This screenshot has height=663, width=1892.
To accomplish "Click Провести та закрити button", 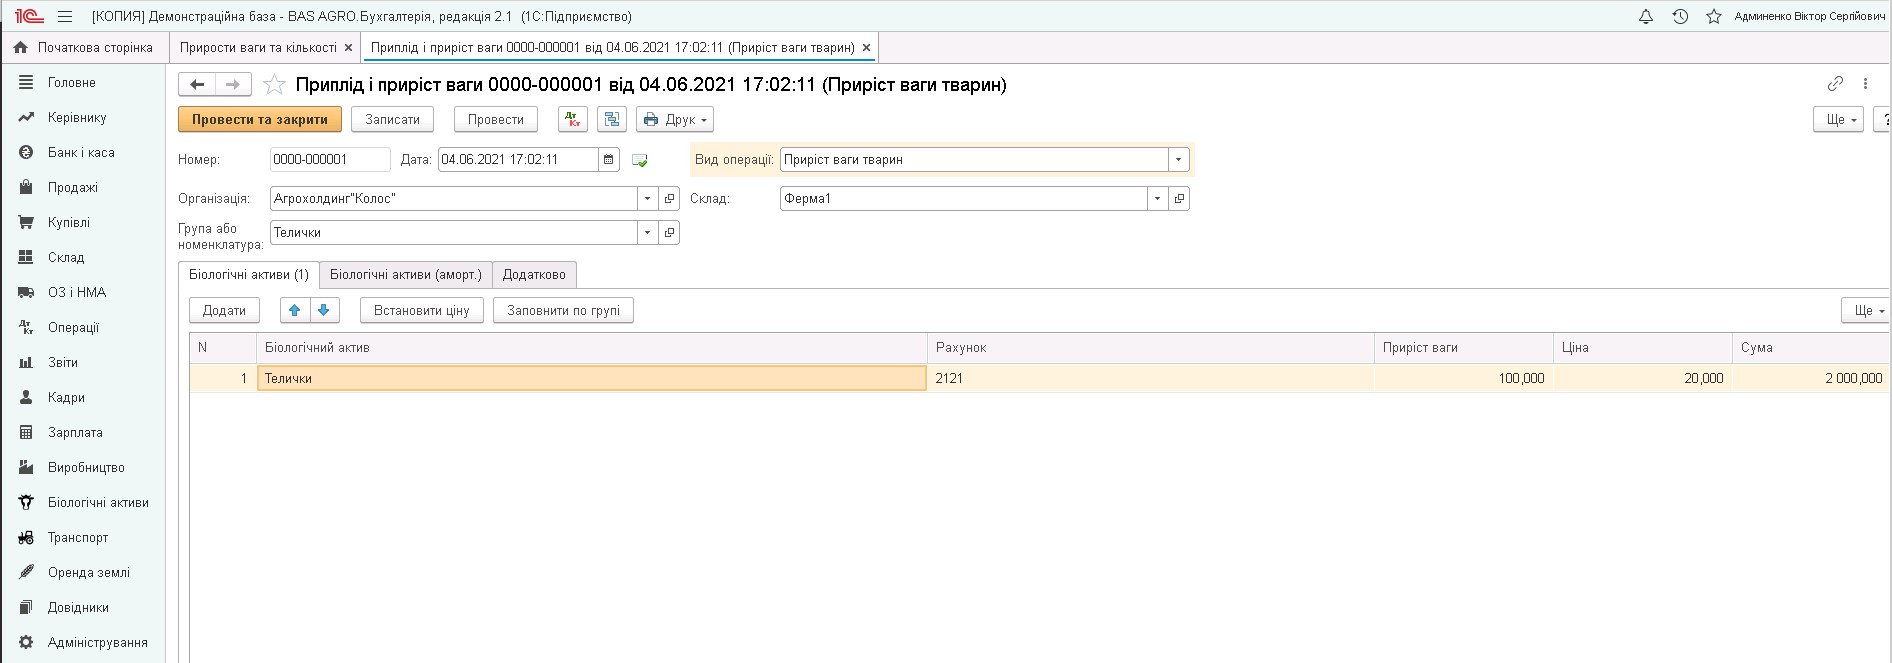I will [x=260, y=120].
